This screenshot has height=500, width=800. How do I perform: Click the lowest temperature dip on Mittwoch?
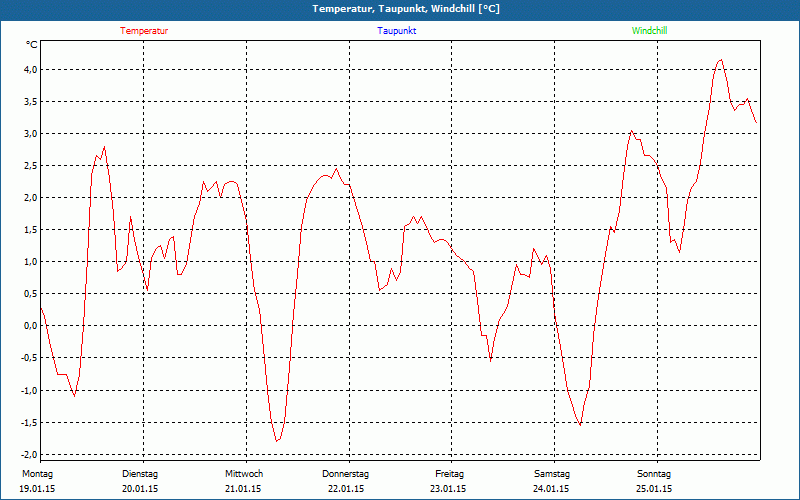pos(277,441)
